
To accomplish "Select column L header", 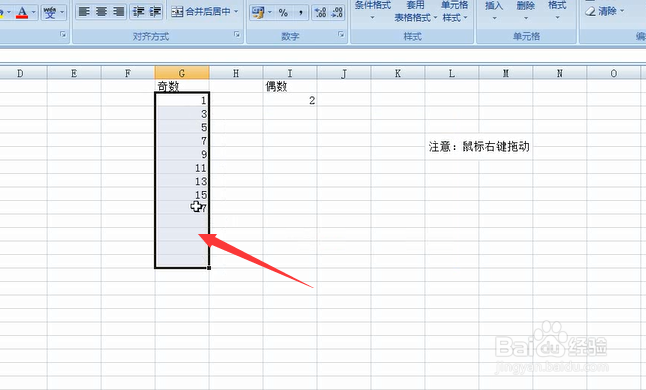I will click(452, 73).
